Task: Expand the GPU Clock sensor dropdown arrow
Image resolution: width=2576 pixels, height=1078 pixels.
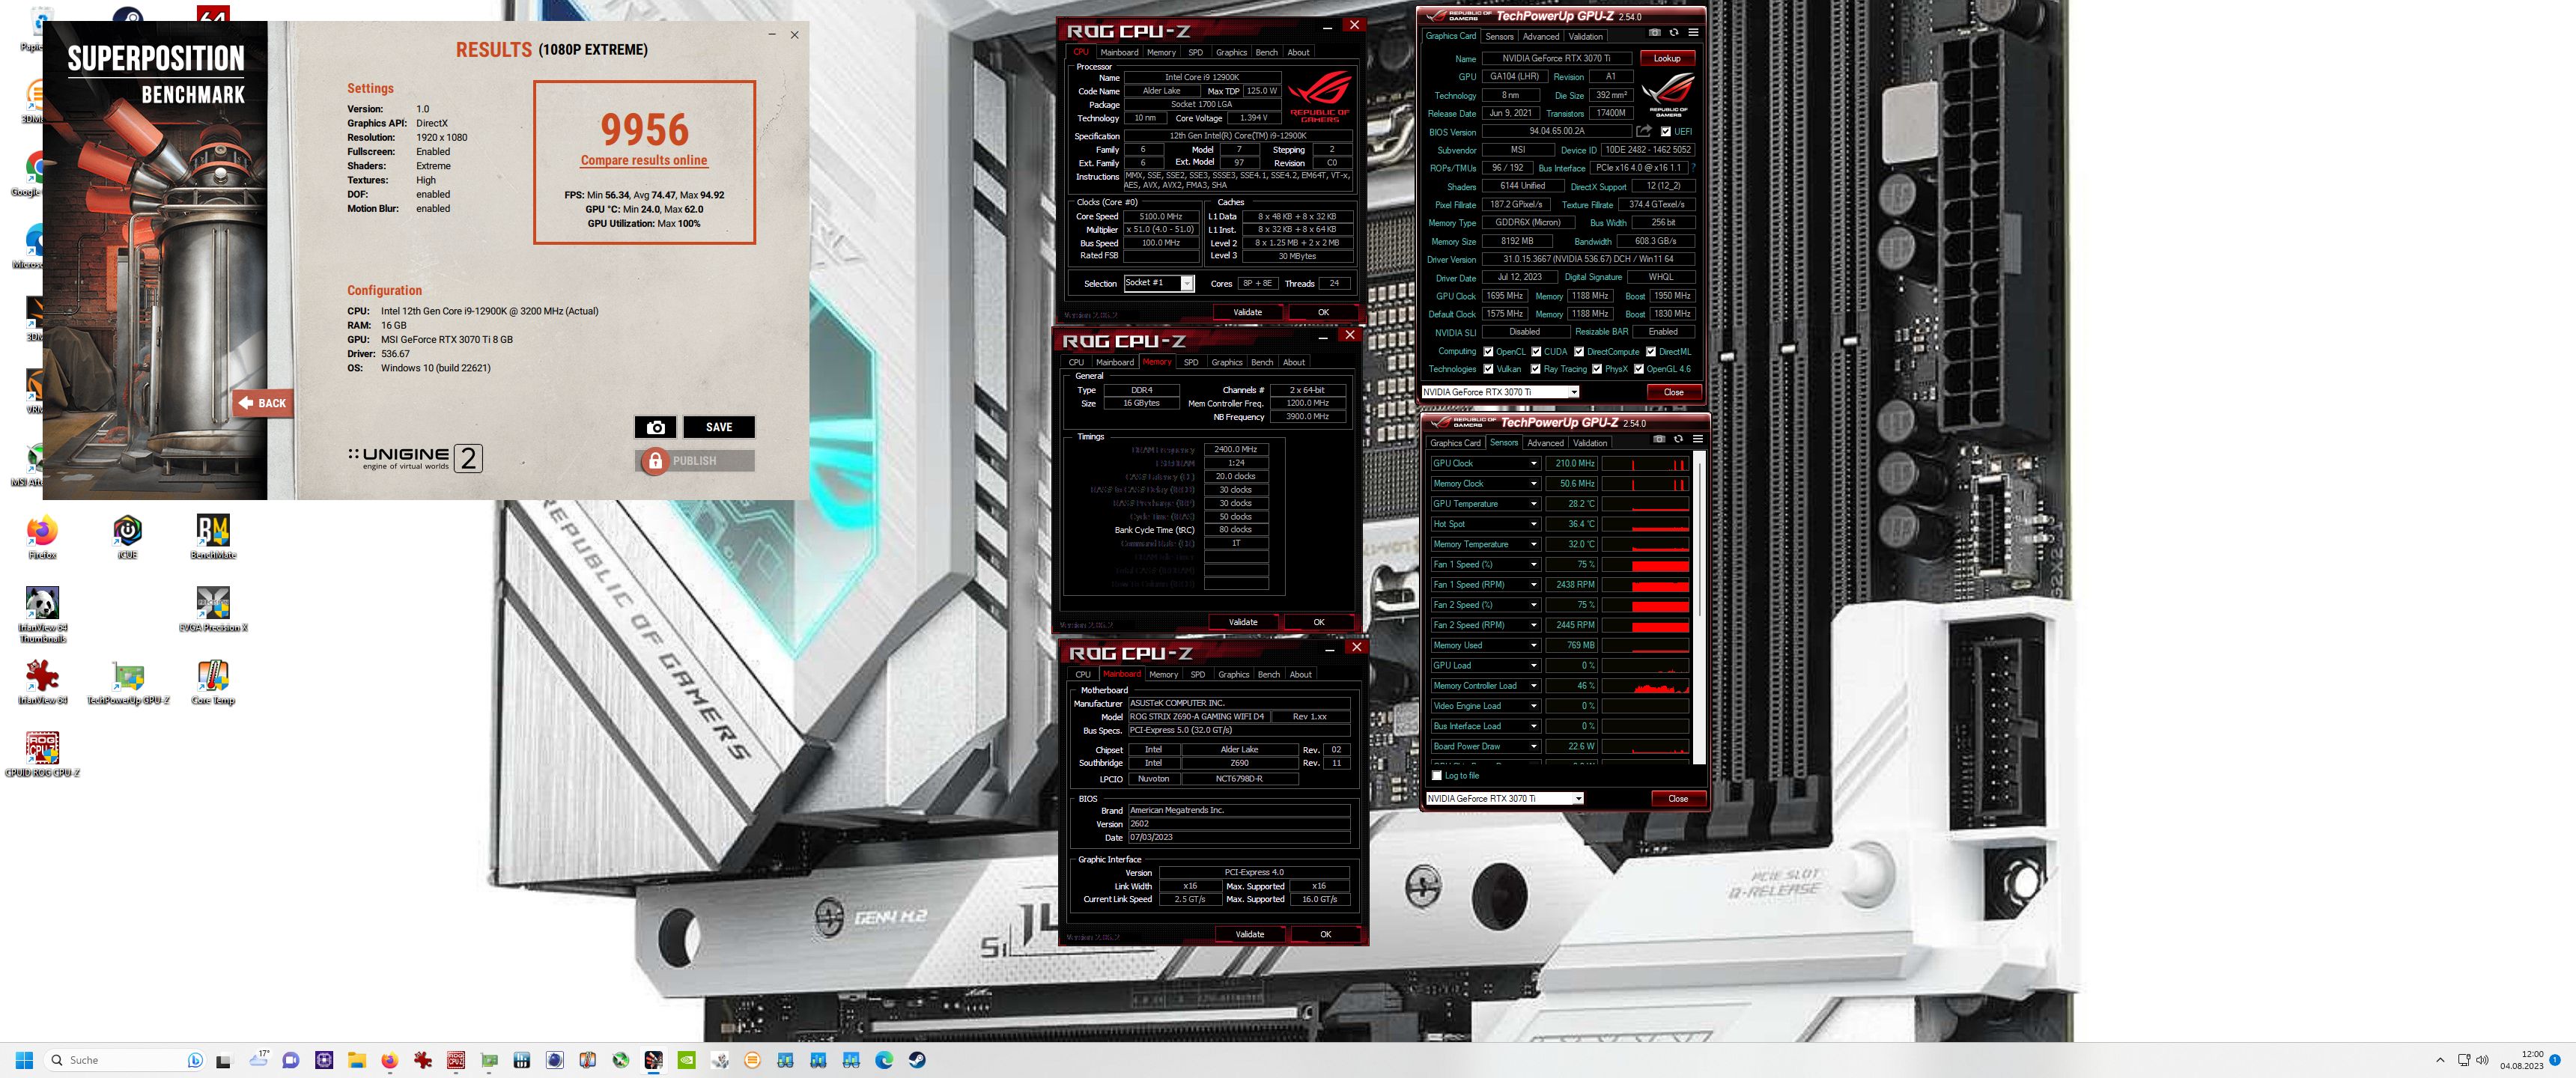Action: tap(1533, 463)
